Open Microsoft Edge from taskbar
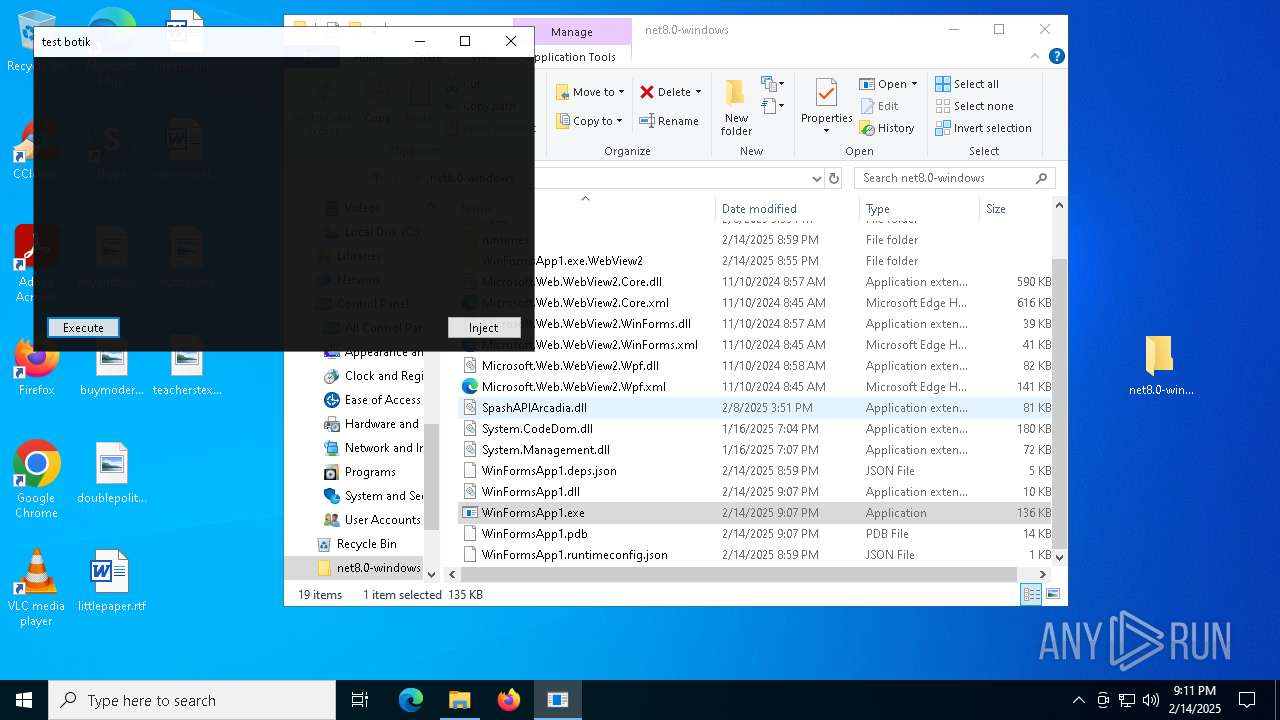1280x720 pixels. (411, 700)
